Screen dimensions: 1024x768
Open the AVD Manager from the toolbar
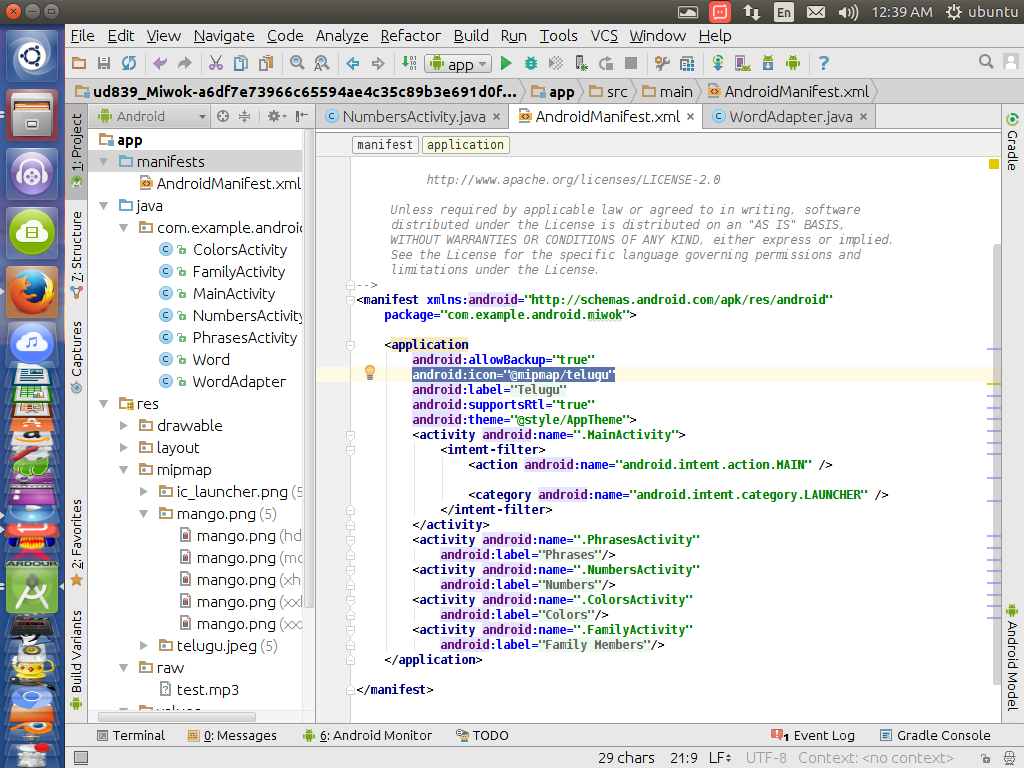(742, 63)
